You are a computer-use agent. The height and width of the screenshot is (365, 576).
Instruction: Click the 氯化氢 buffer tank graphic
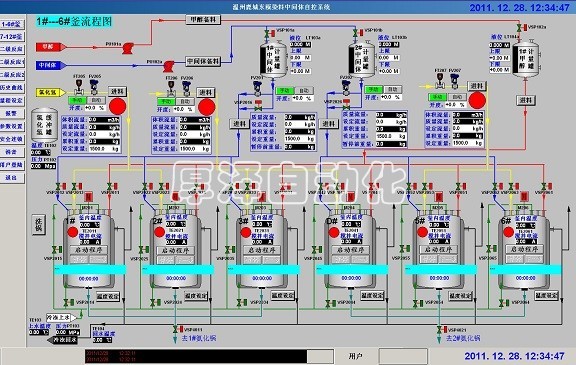pyautogui.click(x=44, y=125)
